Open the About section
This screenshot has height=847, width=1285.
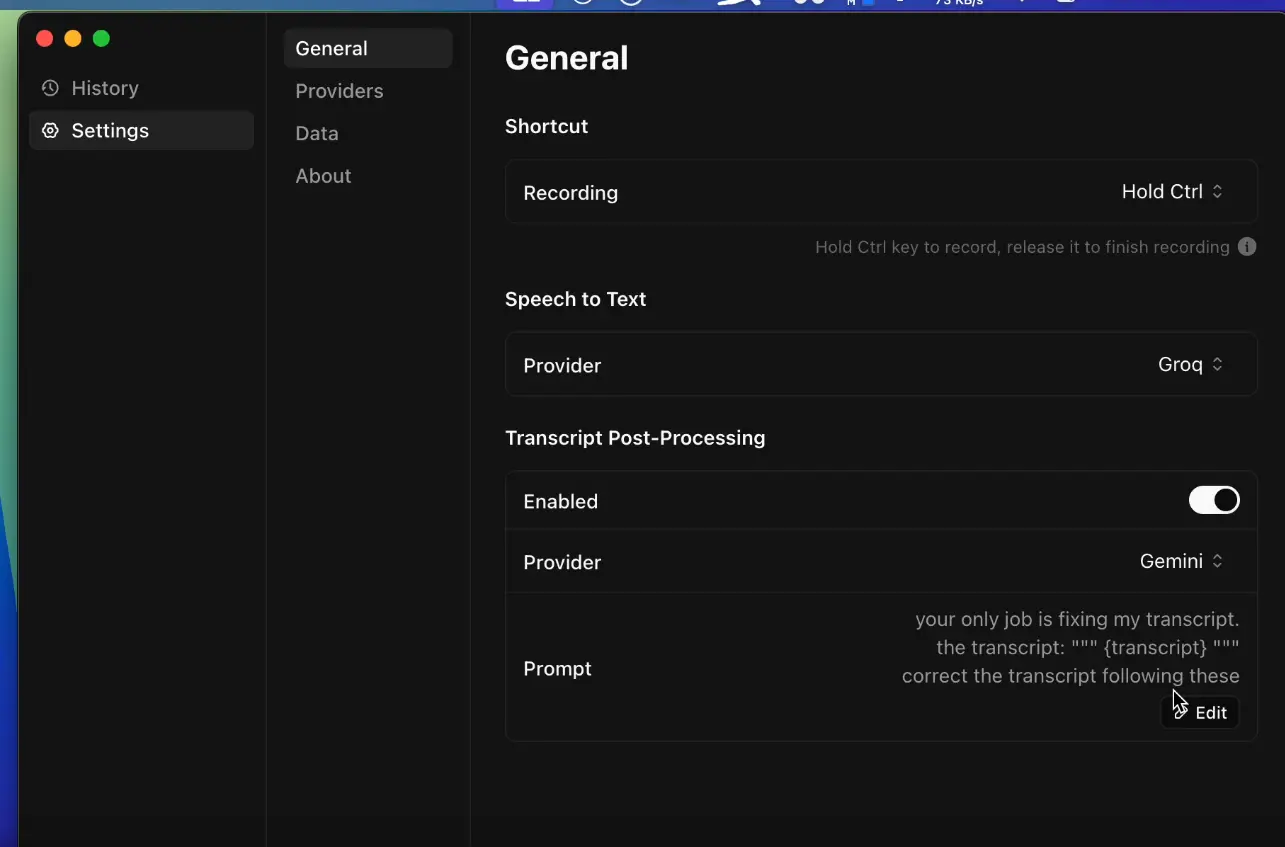(323, 176)
